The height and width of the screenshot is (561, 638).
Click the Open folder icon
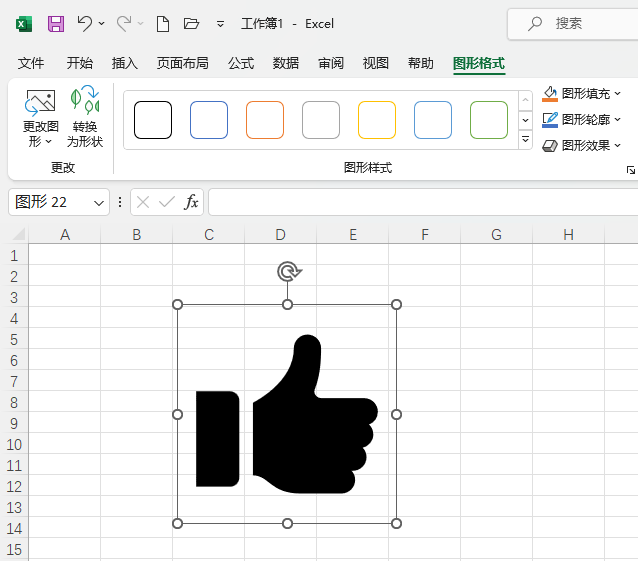click(x=192, y=23)
